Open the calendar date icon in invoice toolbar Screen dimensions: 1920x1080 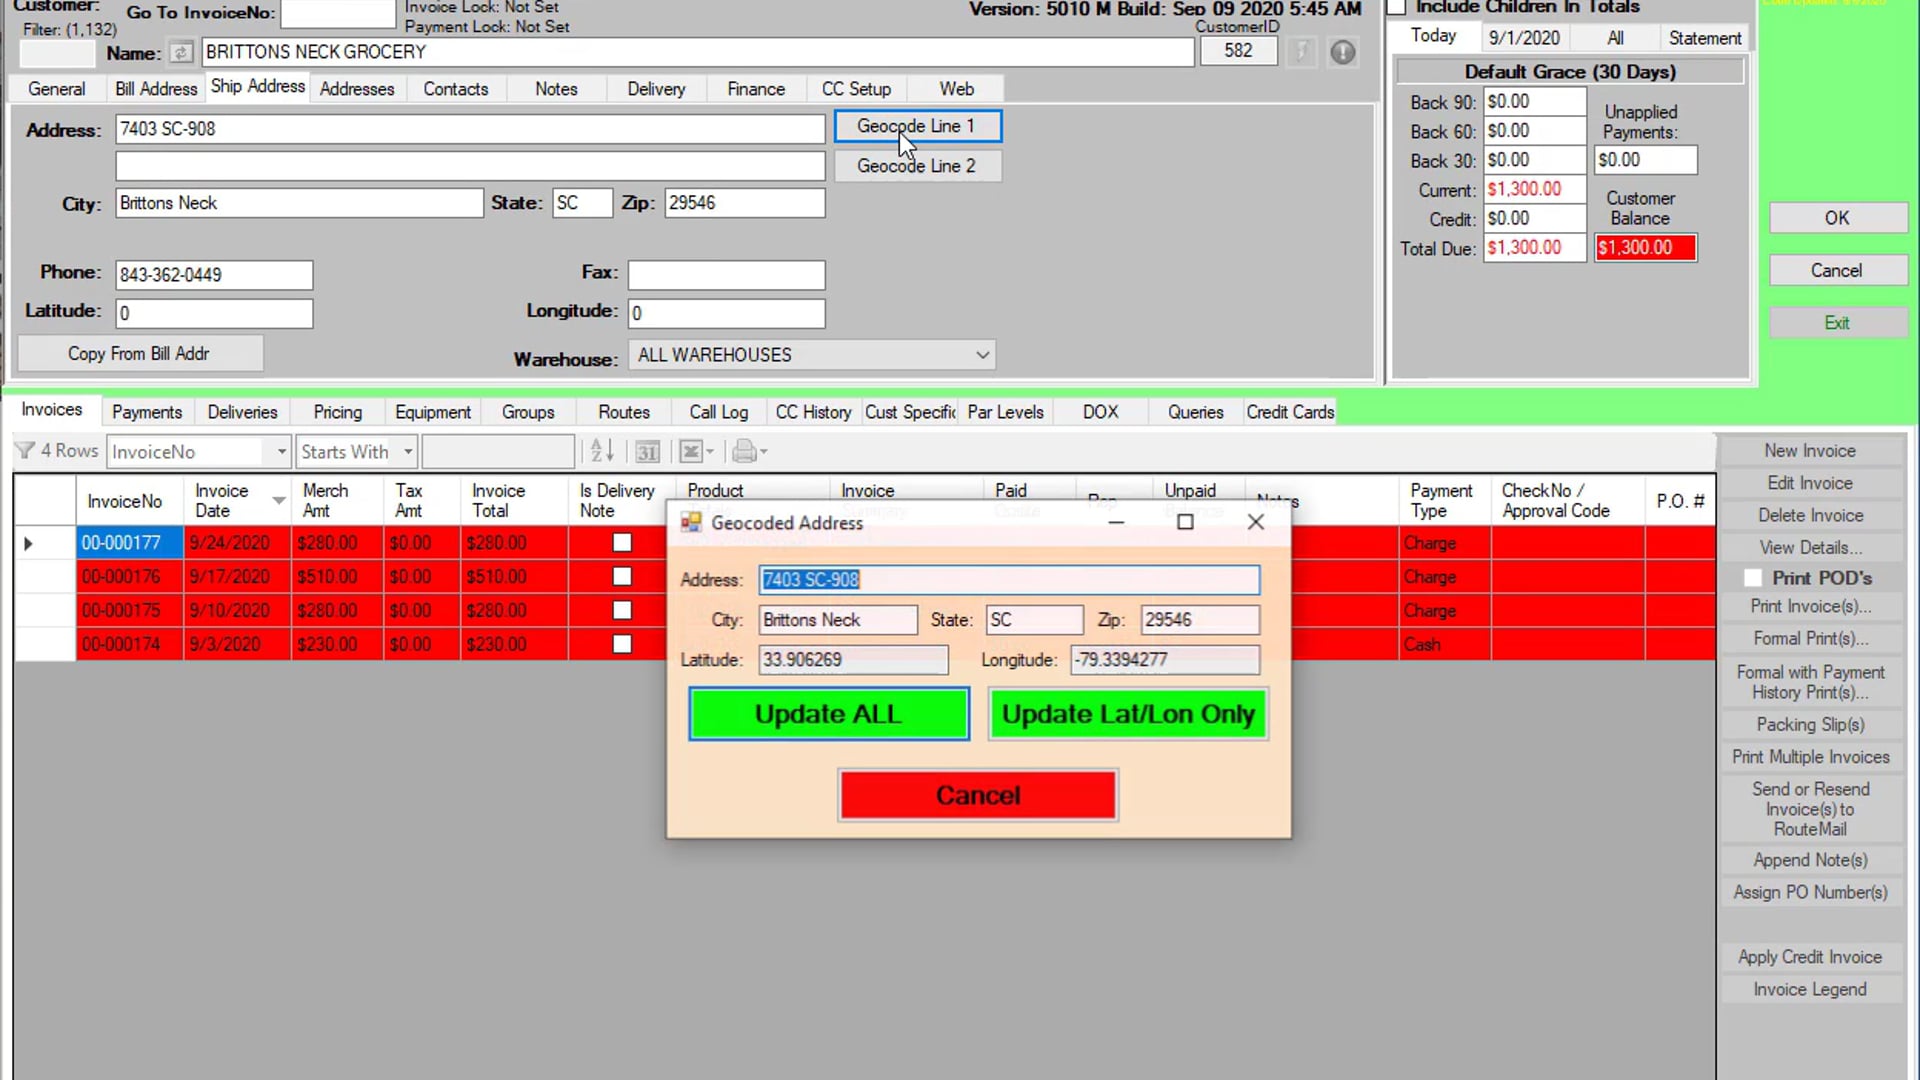(x=647, y=452)
